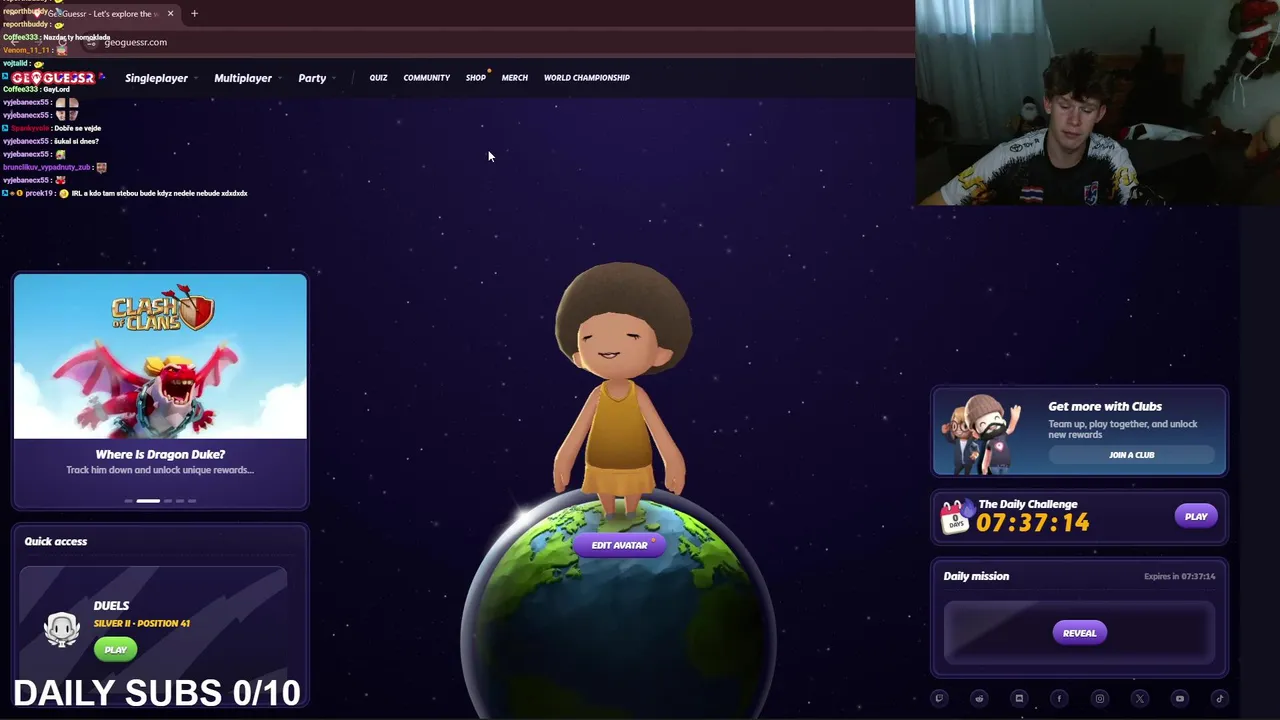Click the site info icon in address bar
1280x720 pixels.
tap(92, 42)
